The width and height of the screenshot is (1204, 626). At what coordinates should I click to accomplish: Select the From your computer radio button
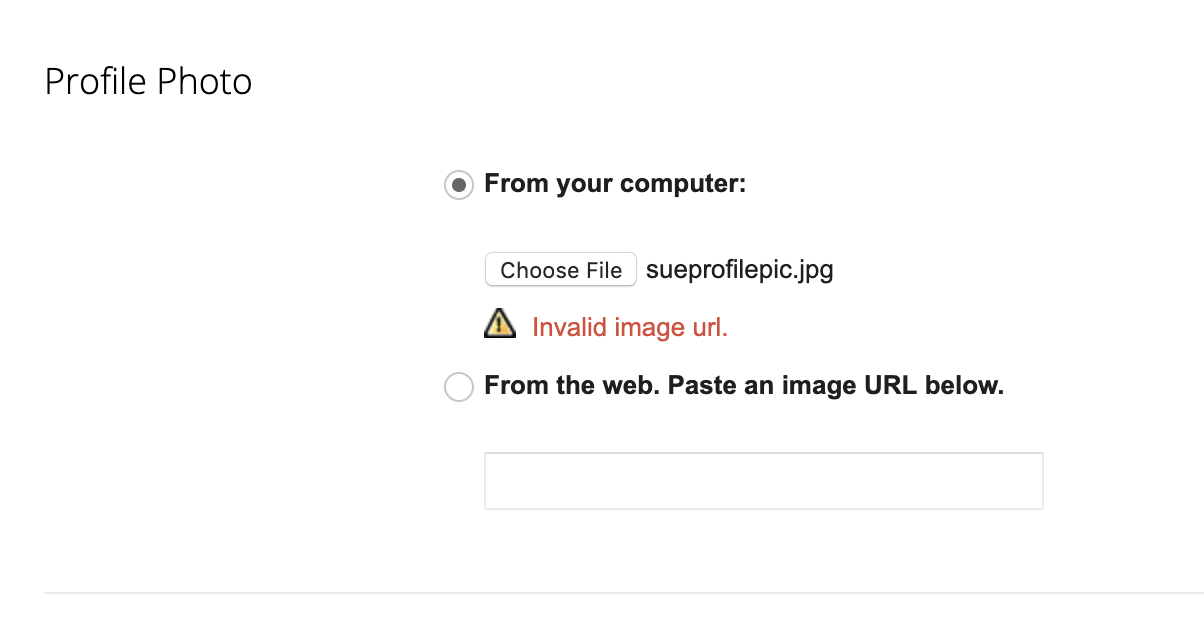[458, 185]
